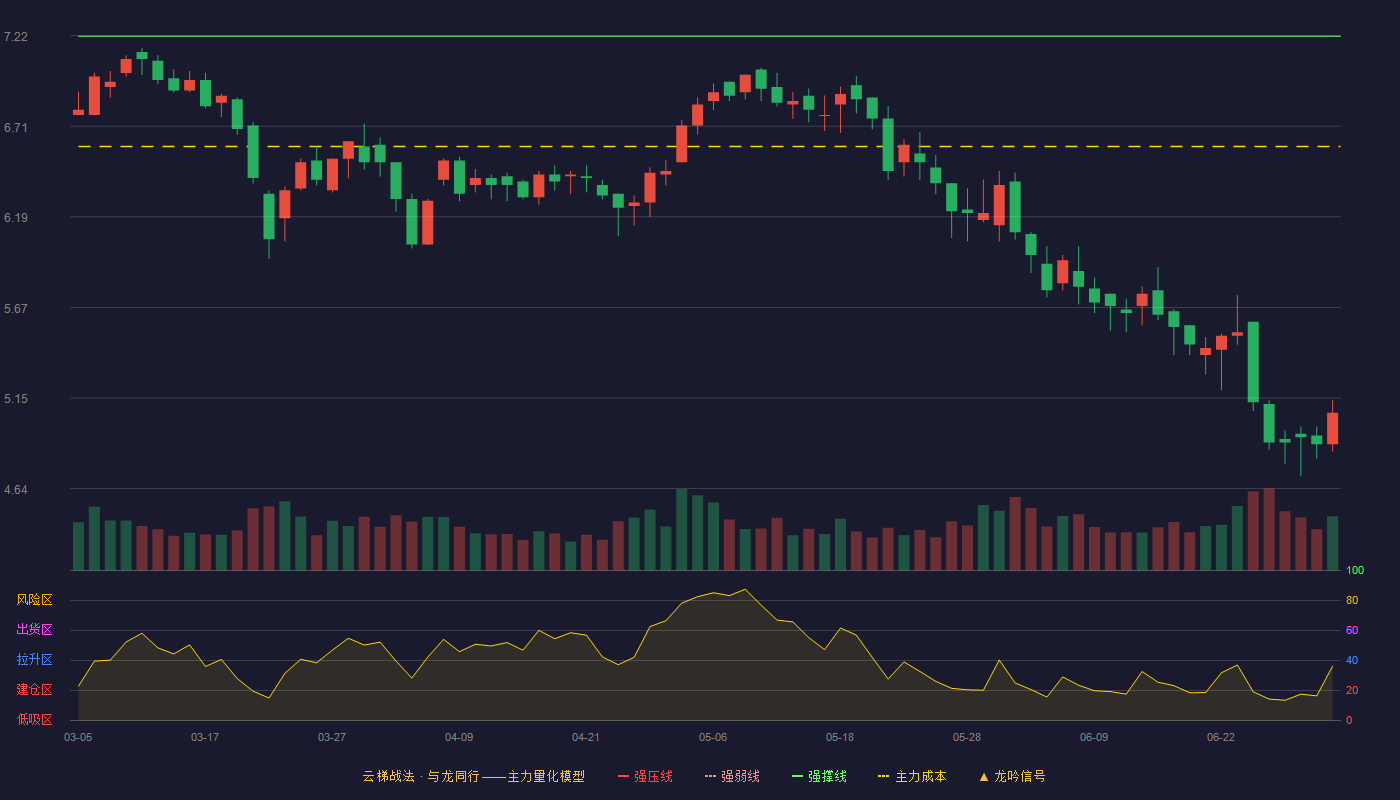Toggle the 强撑线 legend item
This screenshot has width=1400, height=800.
point(819,776)
